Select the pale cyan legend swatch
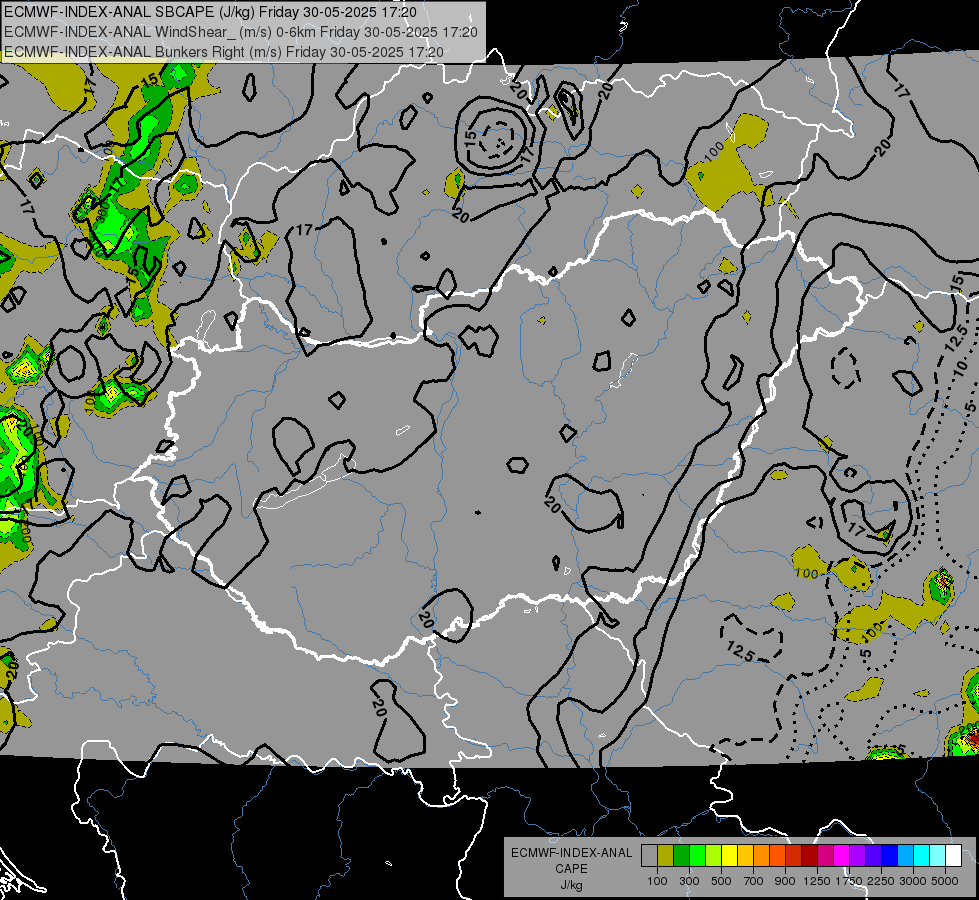Screen dimensions: 979x900 [x=938, y=856]
